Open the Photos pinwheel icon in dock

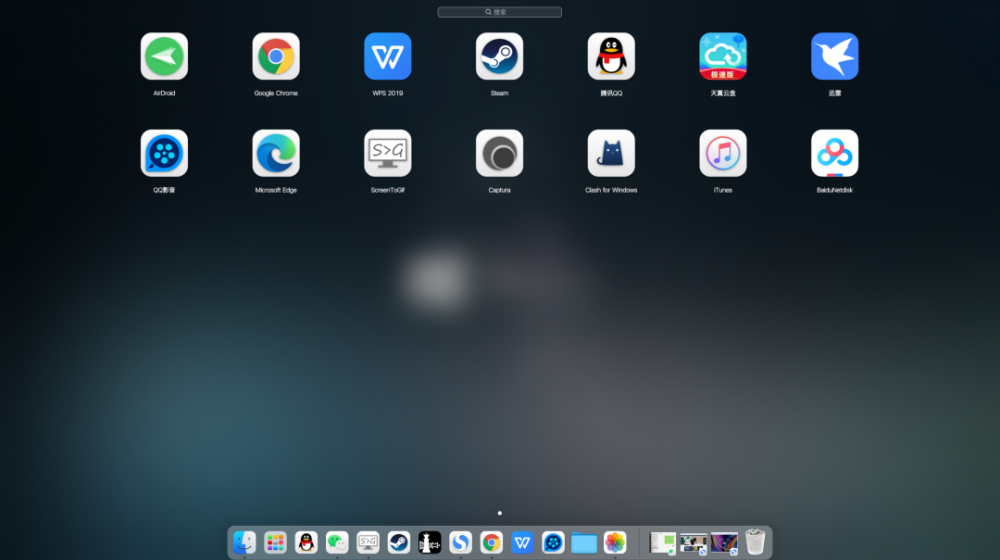(615, 542)
